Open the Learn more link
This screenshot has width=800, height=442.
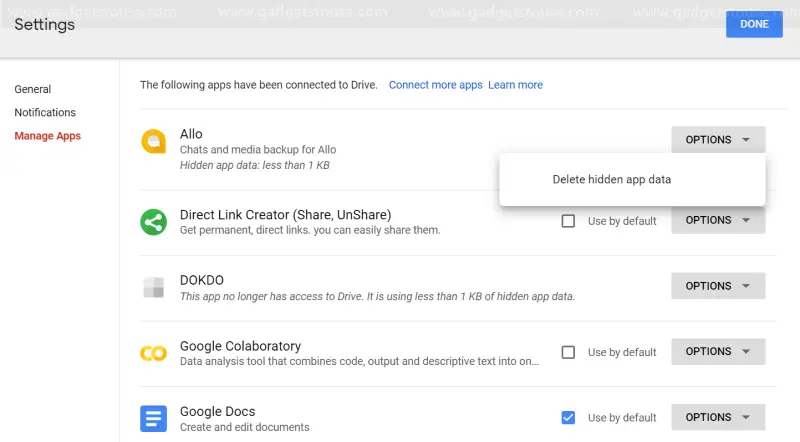click(x=515, y=85)
